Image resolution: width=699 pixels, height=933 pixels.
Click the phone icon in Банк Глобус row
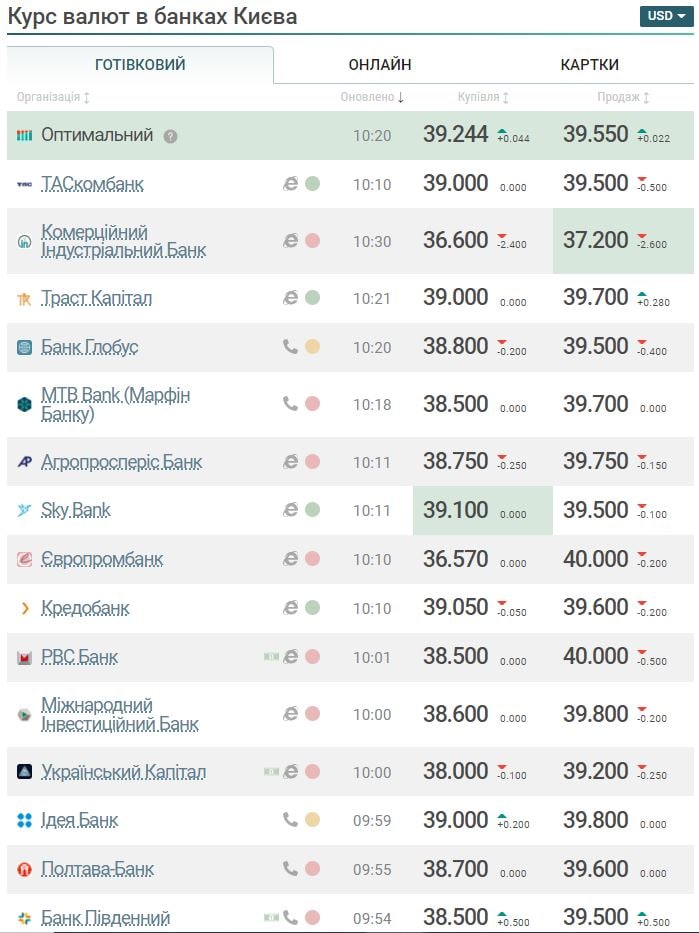pyautogui.click(x=290, y=347)
